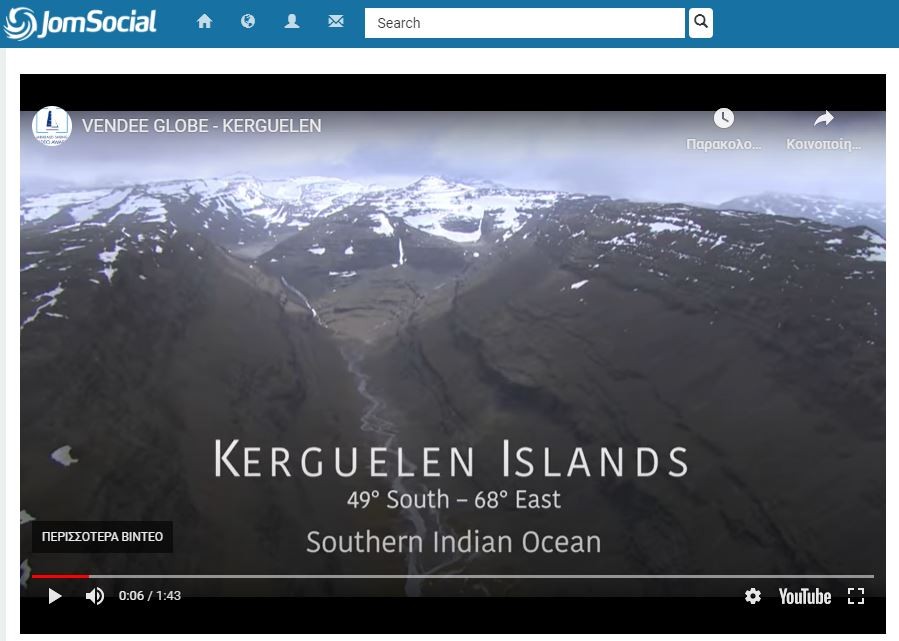Click the JomSocial logo
899x641 pixels.
tap(80, 23)
